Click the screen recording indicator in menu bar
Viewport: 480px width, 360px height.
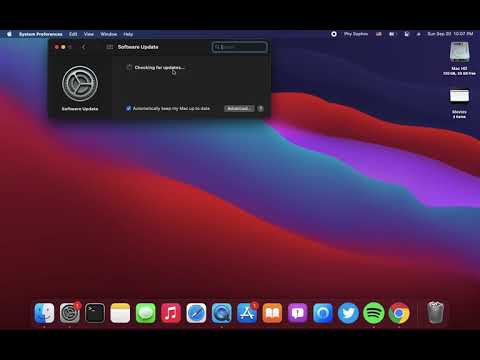334,34
